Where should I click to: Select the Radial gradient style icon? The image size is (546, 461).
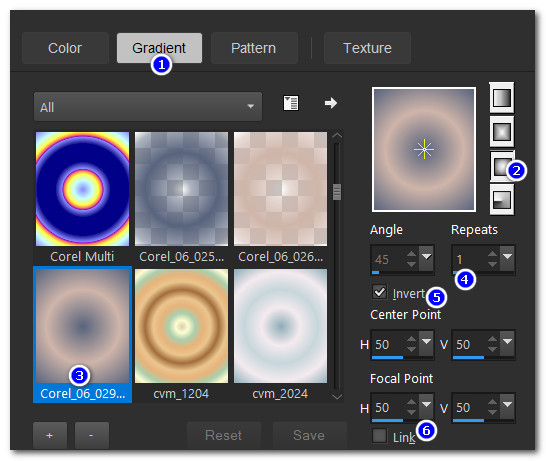tap(502, 200)
